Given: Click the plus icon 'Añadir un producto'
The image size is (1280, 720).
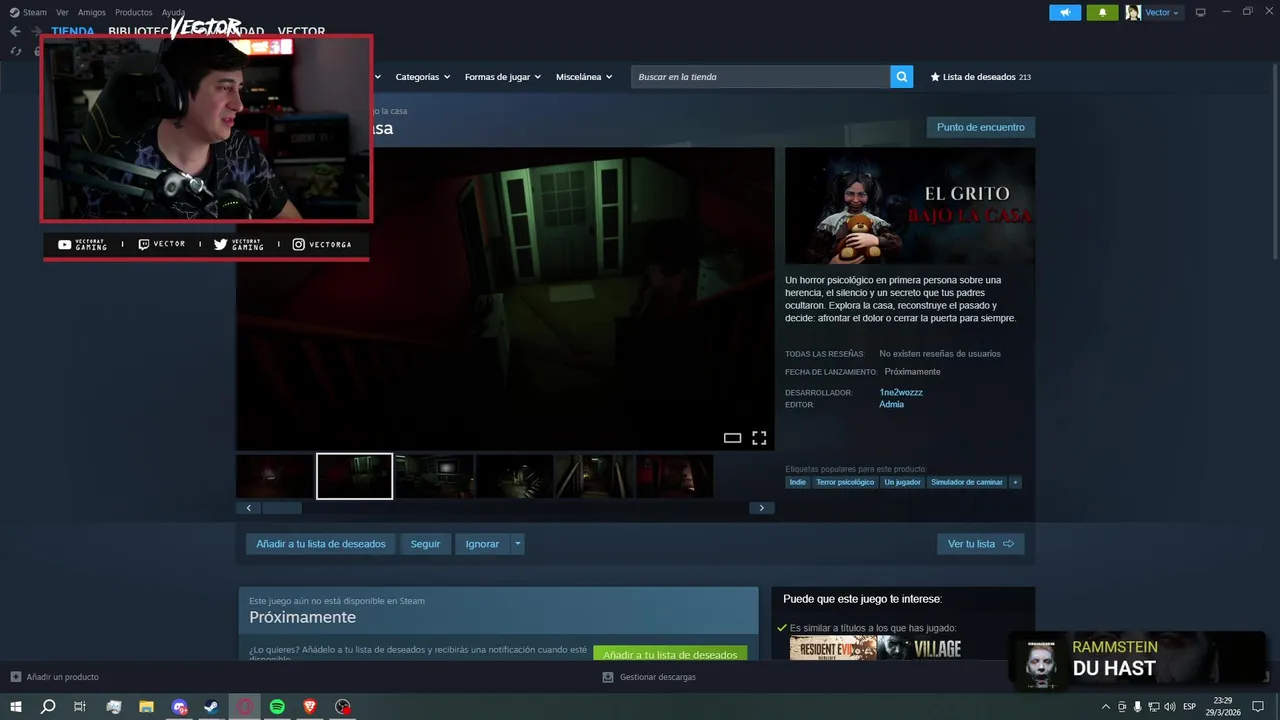Looking at the screenshot, I should [x=15, y=677].
